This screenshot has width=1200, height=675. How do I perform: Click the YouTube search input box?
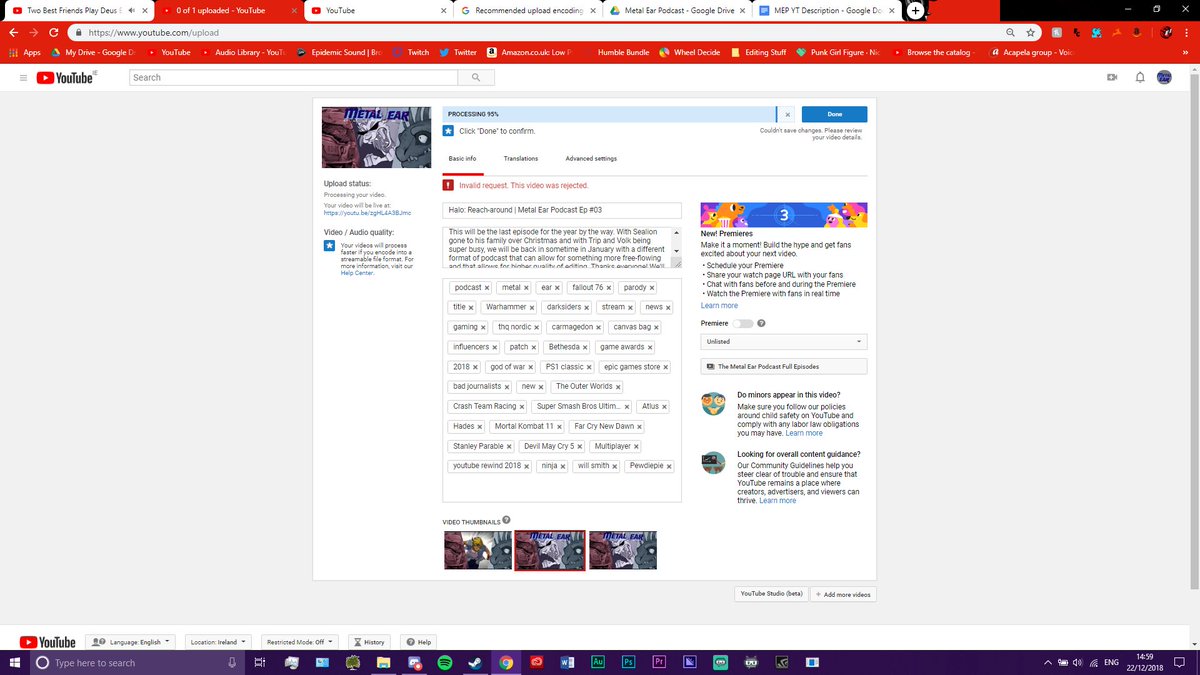[292, 77]
